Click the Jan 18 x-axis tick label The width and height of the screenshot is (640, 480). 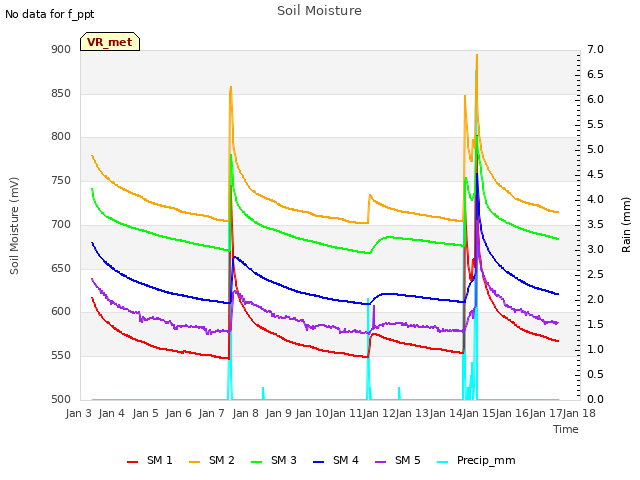tap(579, 413)
